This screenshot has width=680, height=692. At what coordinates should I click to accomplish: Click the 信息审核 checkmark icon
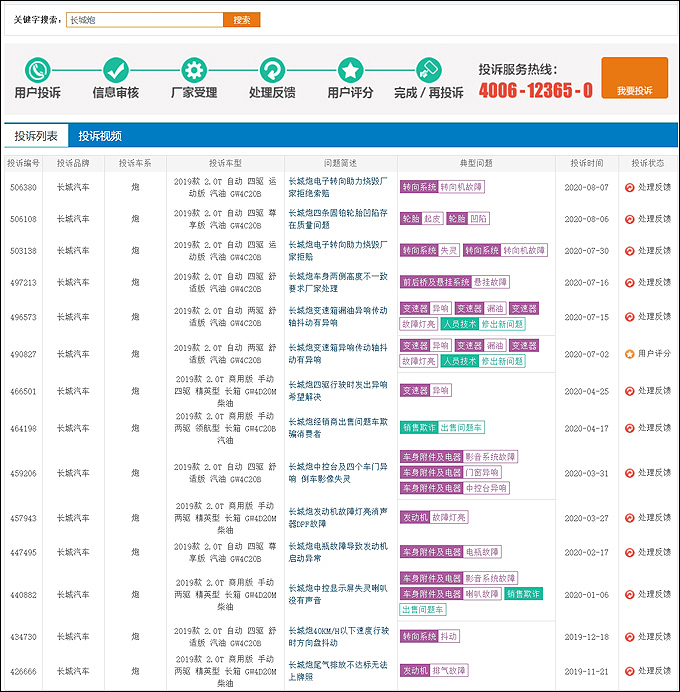click(116, 70)
